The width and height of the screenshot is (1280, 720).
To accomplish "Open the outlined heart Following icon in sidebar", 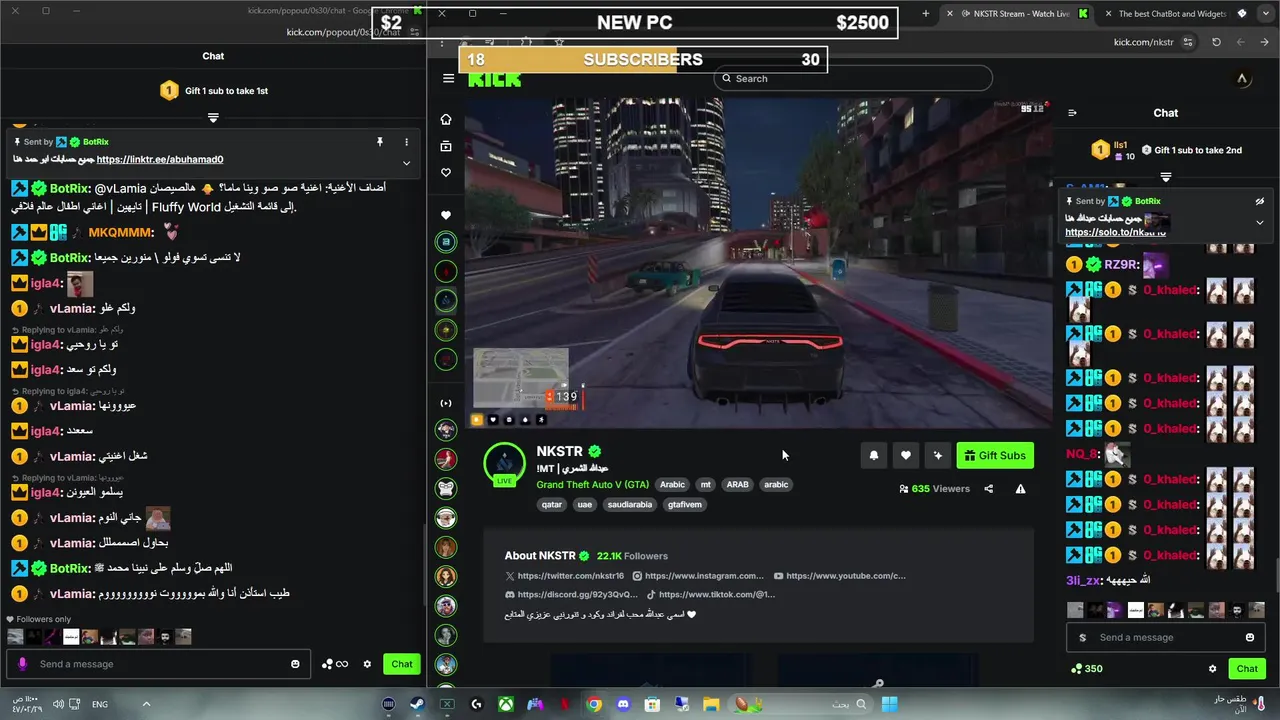I will (446, 173).
